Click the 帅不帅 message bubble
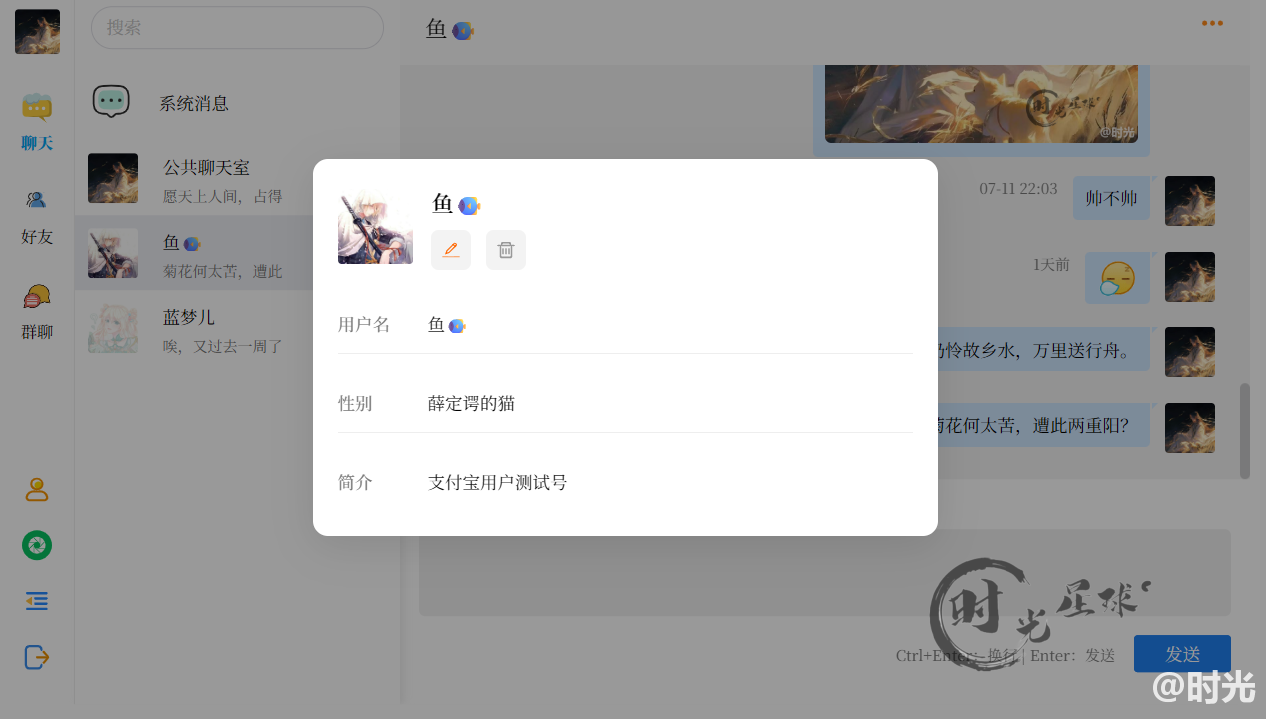The height and width of the screenshot is (719, 1266). 1110,197
